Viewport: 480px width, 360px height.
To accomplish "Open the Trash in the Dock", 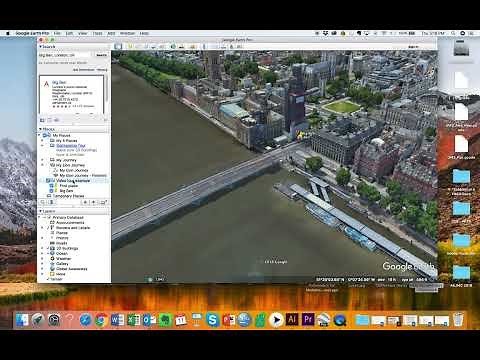I will [x=459, y=320].
